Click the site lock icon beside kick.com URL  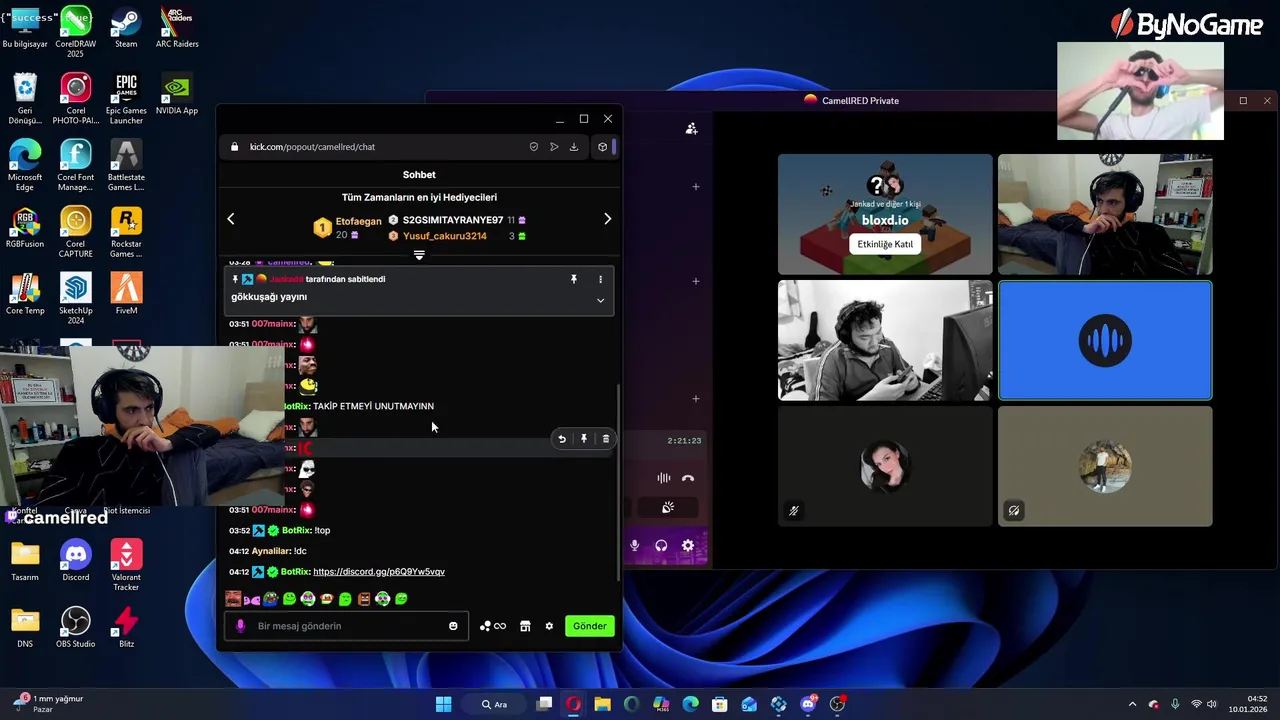coord(235,147)
